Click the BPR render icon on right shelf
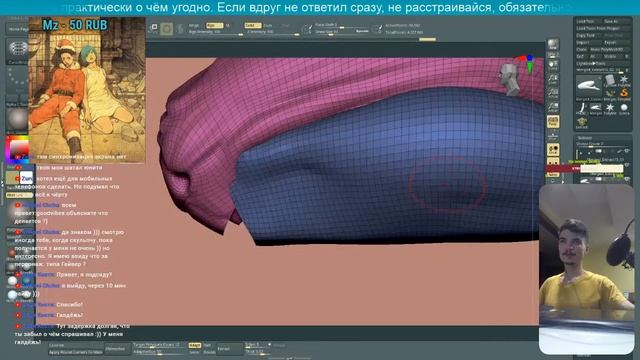Image resolution: width=640 pixels, height=360 pixels. pyautogui.click(x=553, y=43)
